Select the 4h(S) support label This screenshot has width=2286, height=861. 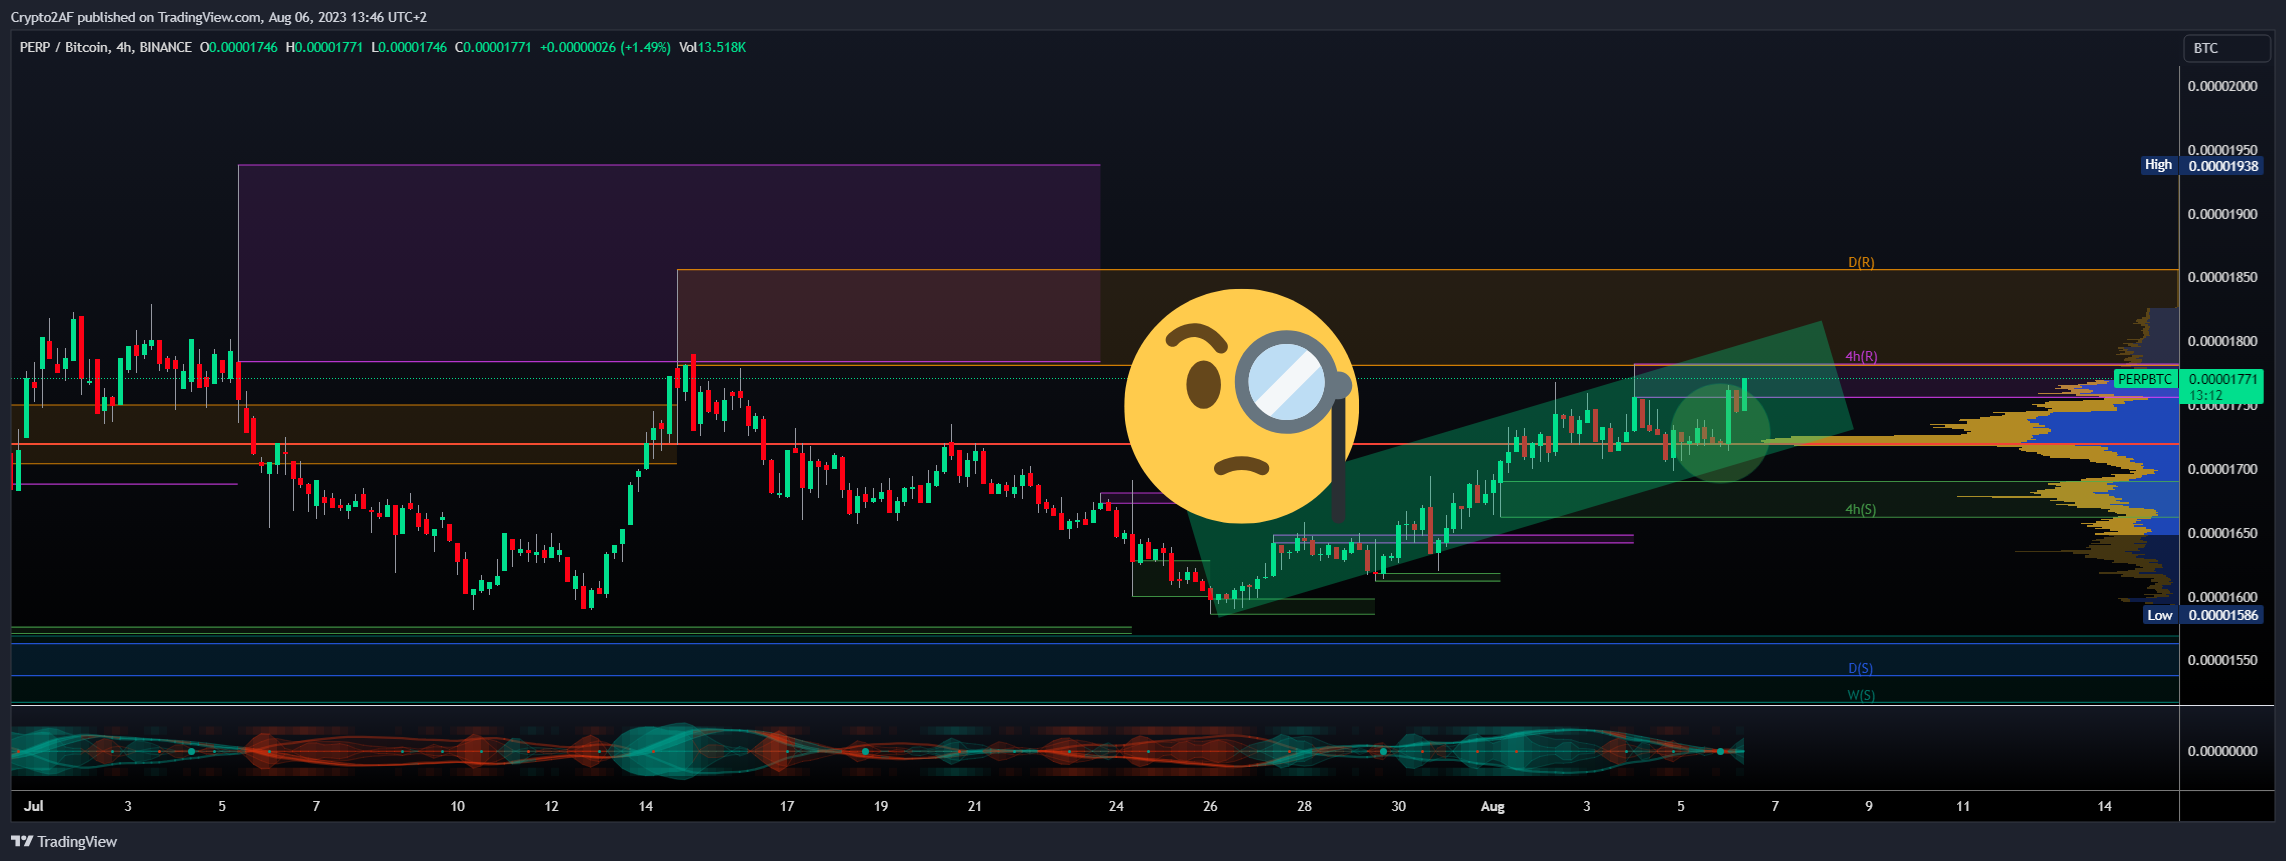[1861, 509]
